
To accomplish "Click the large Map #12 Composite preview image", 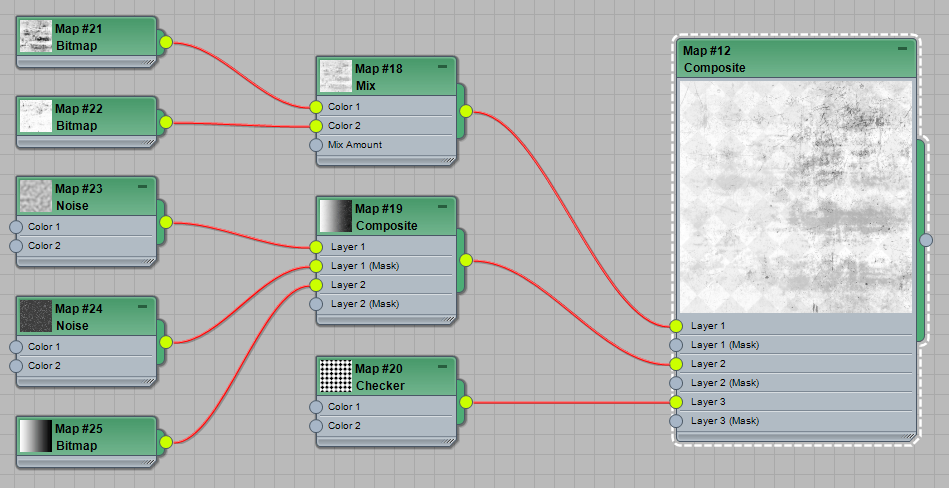I will (x=796, y=197).
